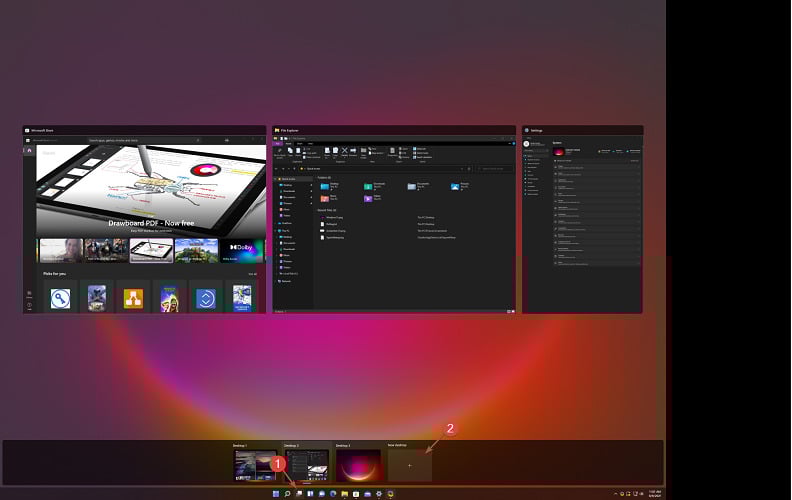Click See all beside Picks for you
The width and height of the screenshot is (792, 500).
[252, 274]
